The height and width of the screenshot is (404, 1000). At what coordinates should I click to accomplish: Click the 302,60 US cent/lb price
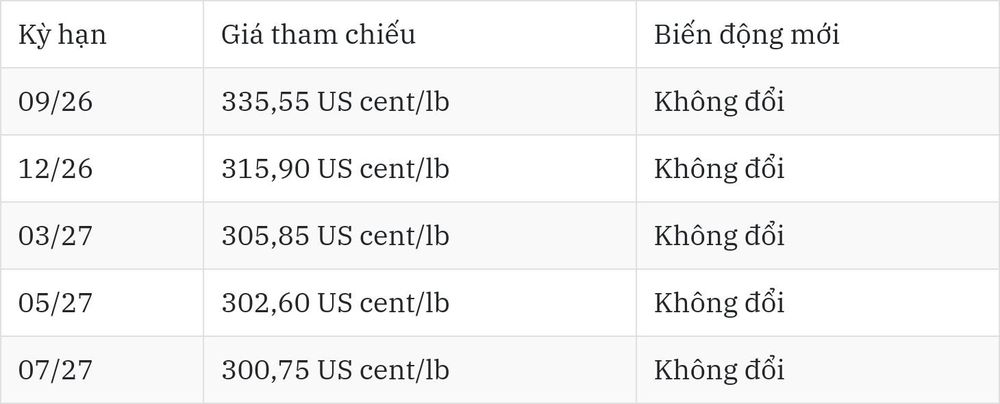tap(335, 303)
